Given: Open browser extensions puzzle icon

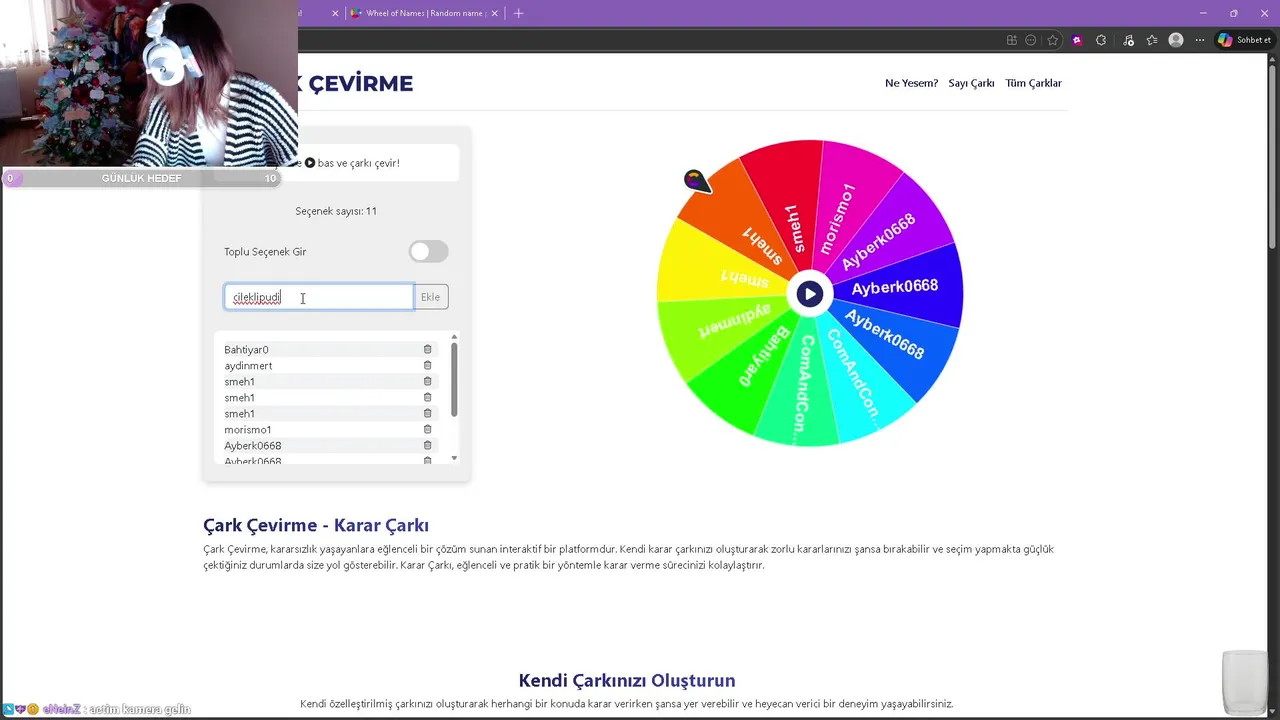Looking at the screenshot, I should click(1101, 40).
